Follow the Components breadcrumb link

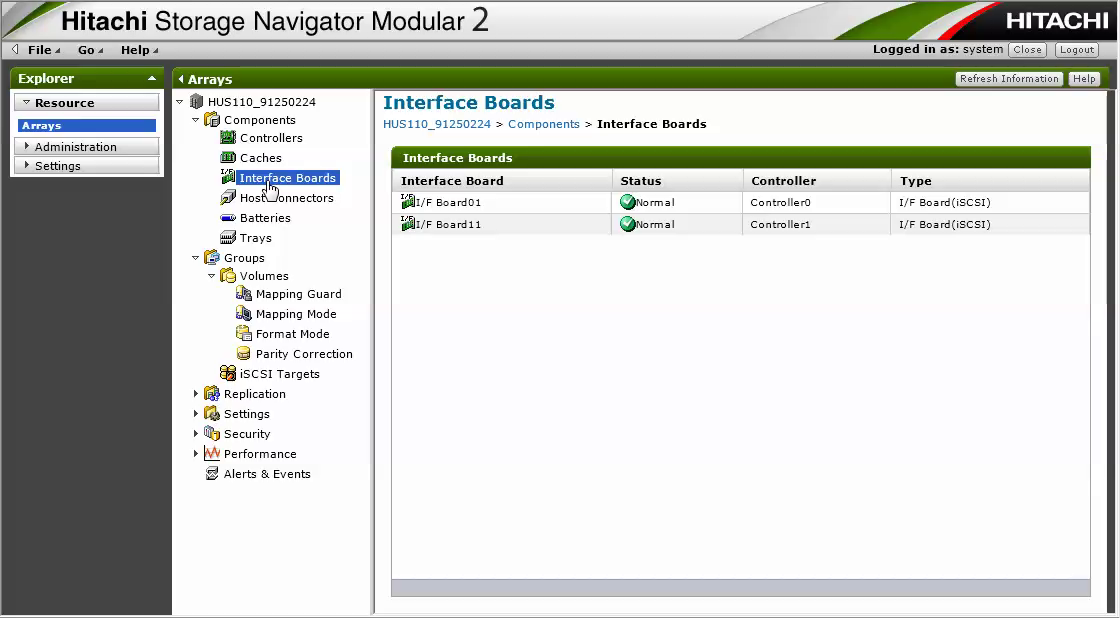(544, 124)
